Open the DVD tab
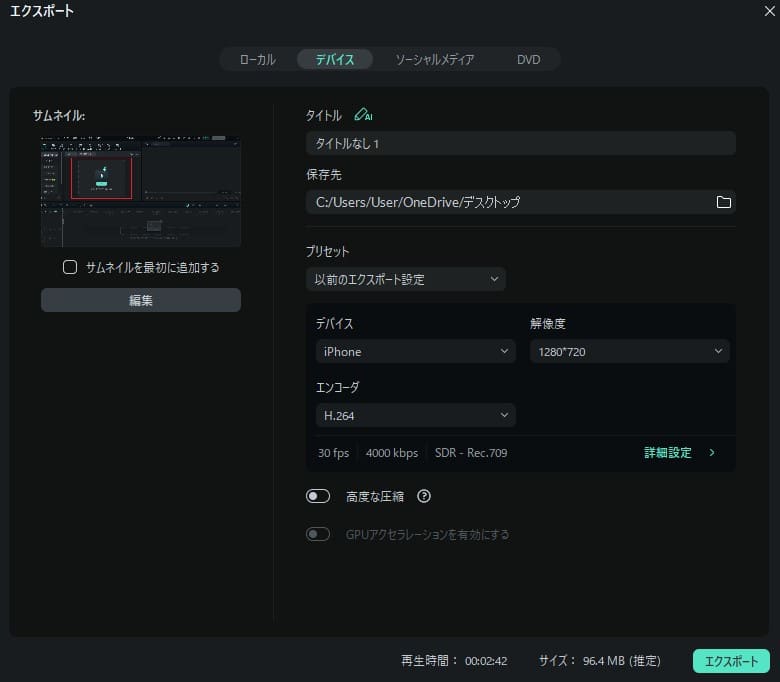The width and height of the screenshot is (780, 682). click(528, 60)
